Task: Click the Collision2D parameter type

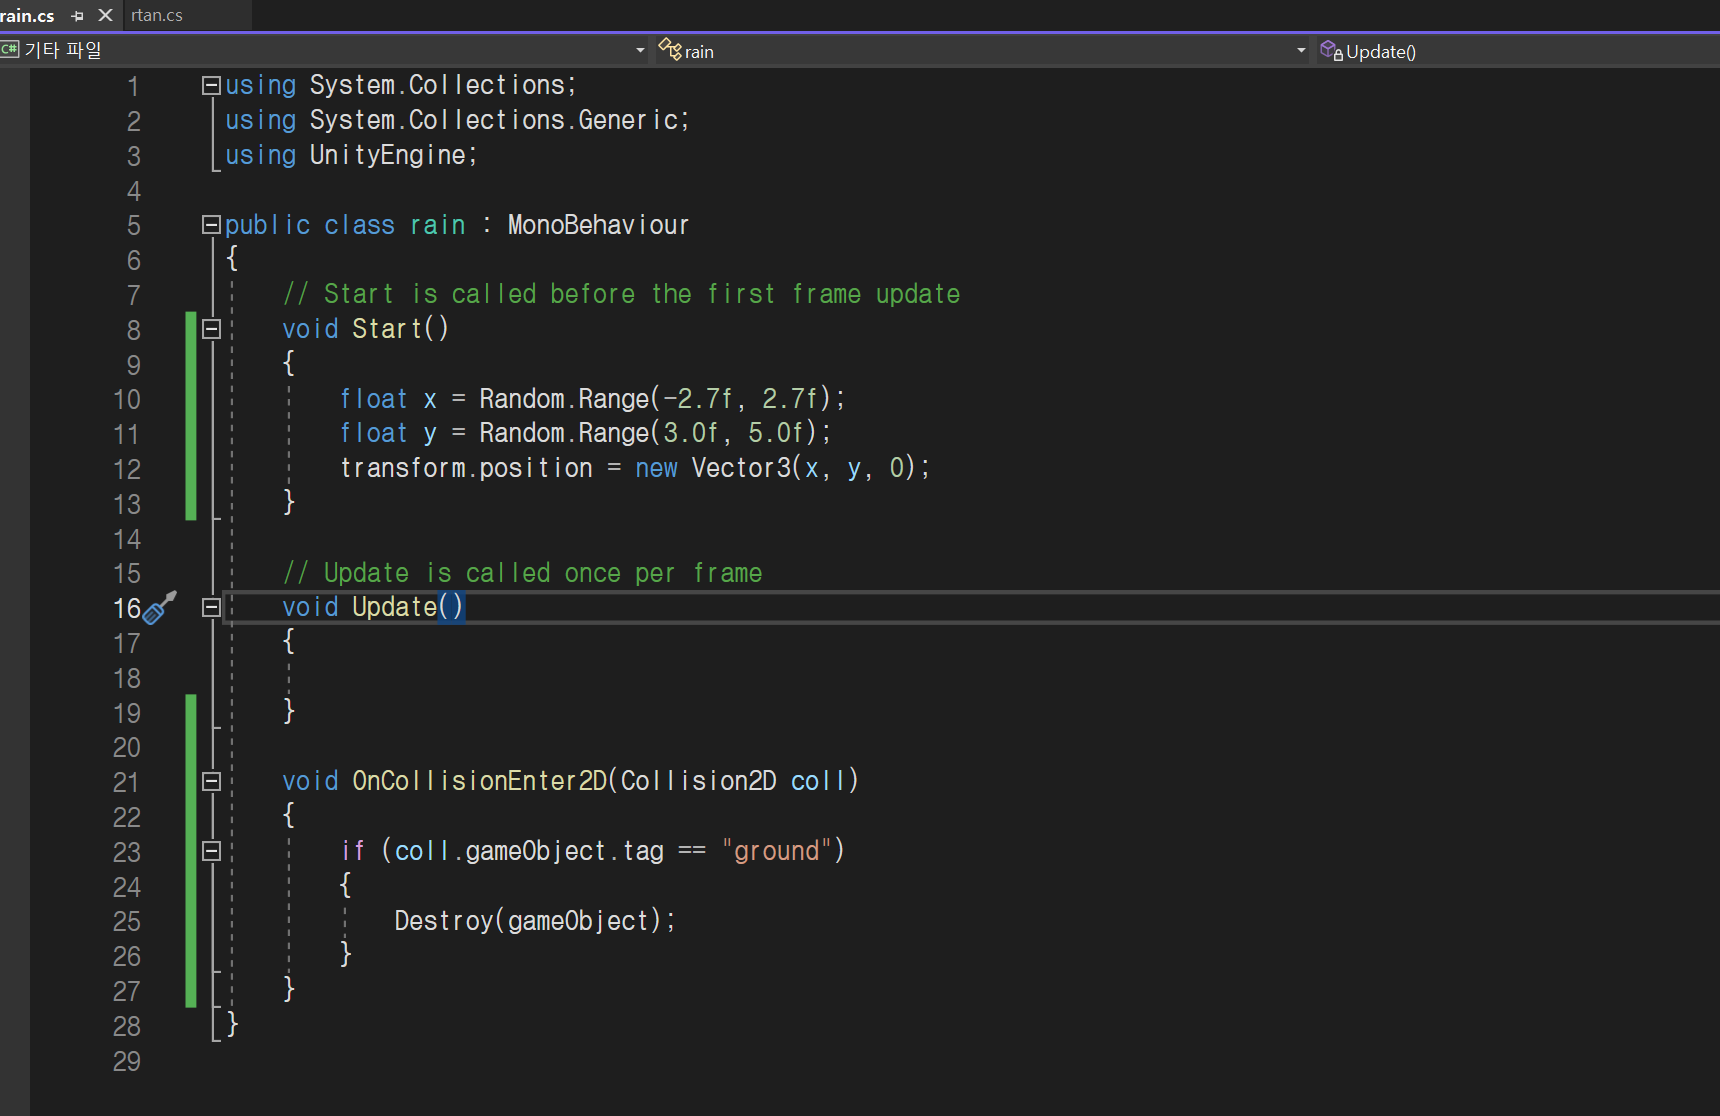Action: click(698, 781)
